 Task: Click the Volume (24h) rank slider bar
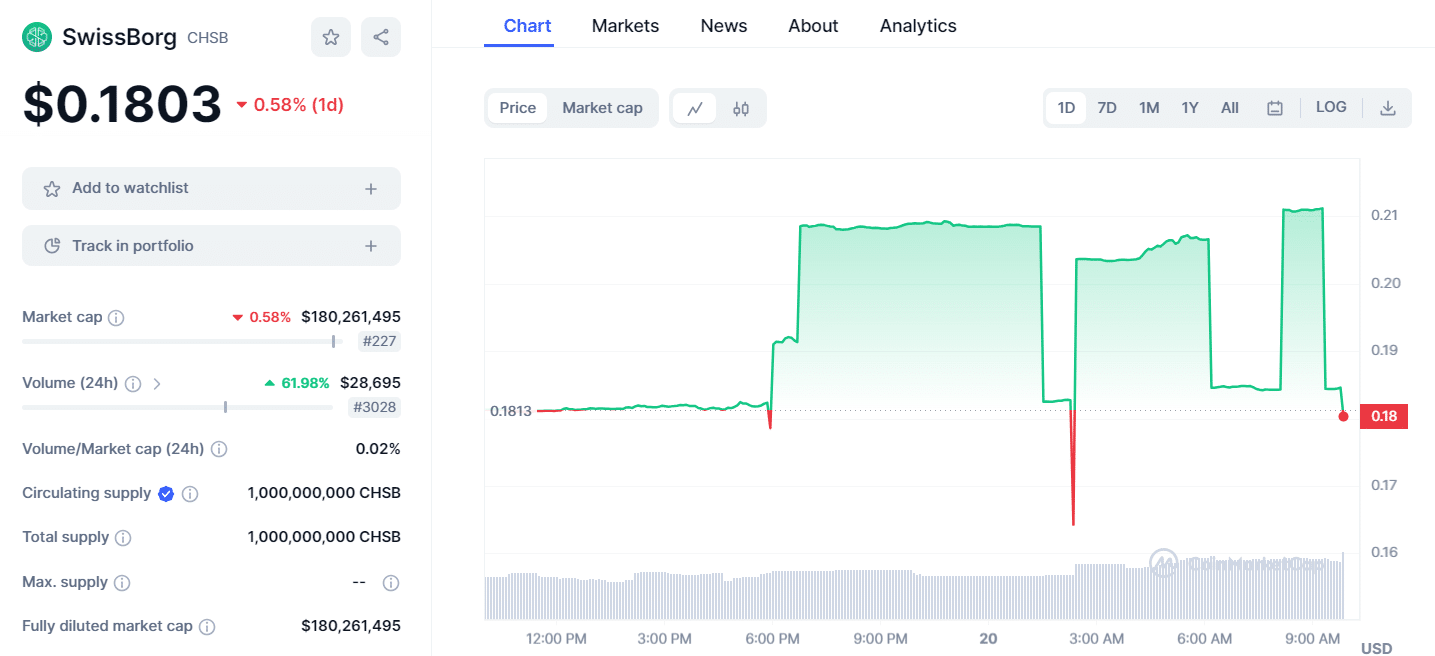(x=177, y=407)
